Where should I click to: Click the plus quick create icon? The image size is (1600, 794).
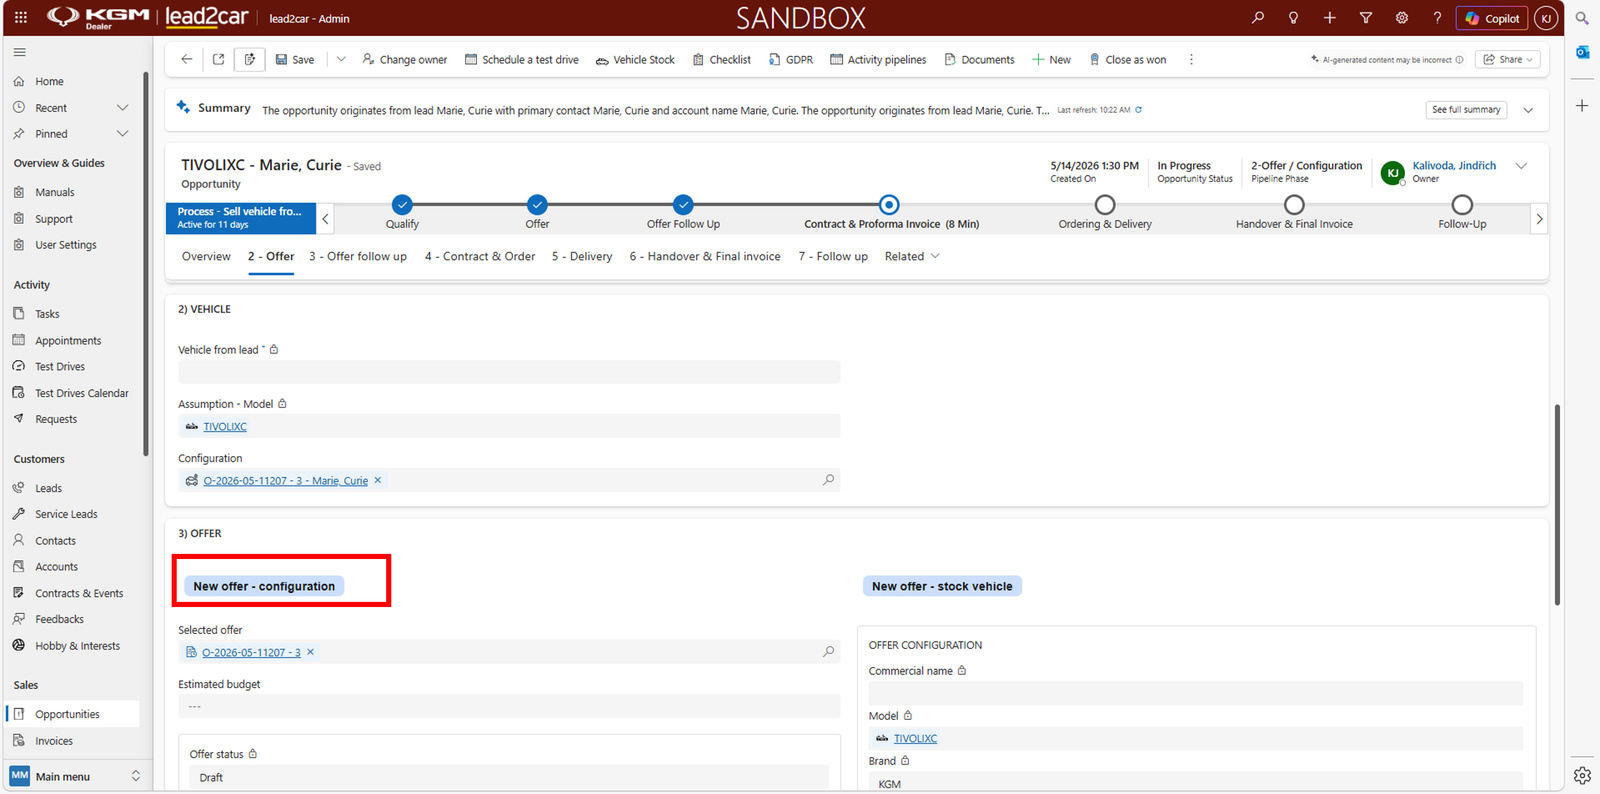pos(1330,18)
